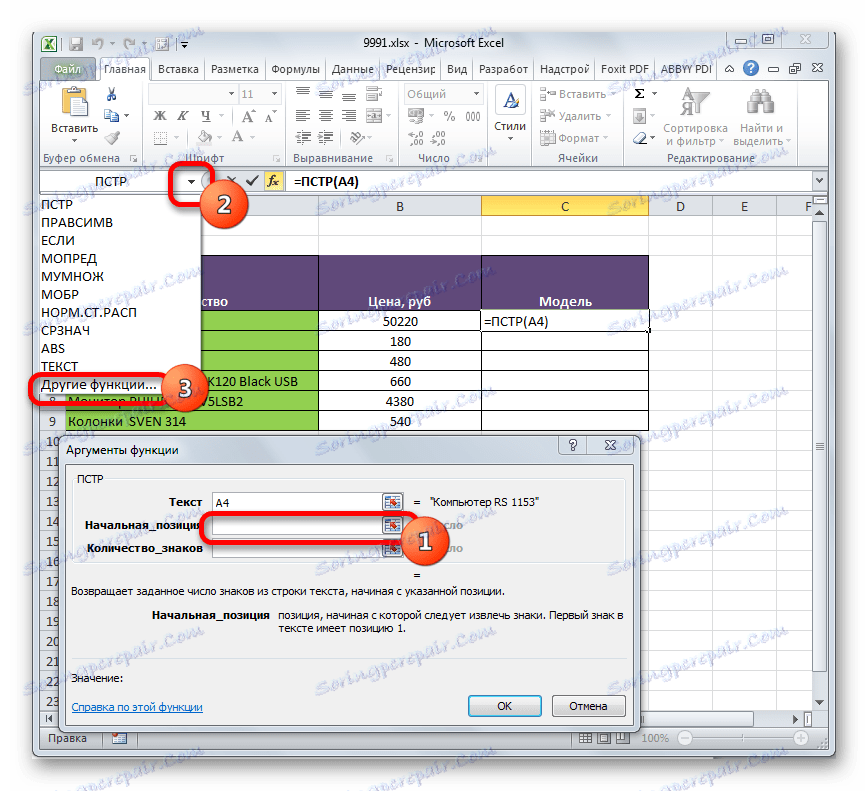Click the Insert Function (fx) icon
The width and height of the screenshot is (868, 791).
[x=273, y=182]
